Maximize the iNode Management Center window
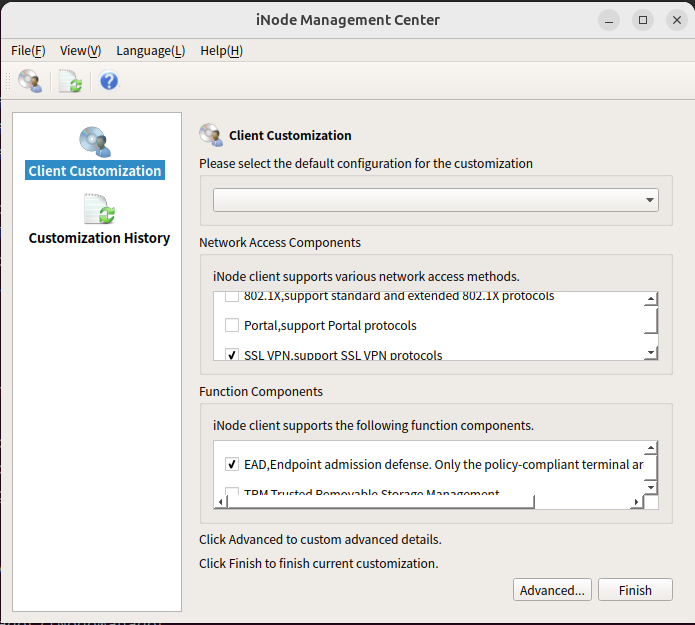 coord(643,20)
